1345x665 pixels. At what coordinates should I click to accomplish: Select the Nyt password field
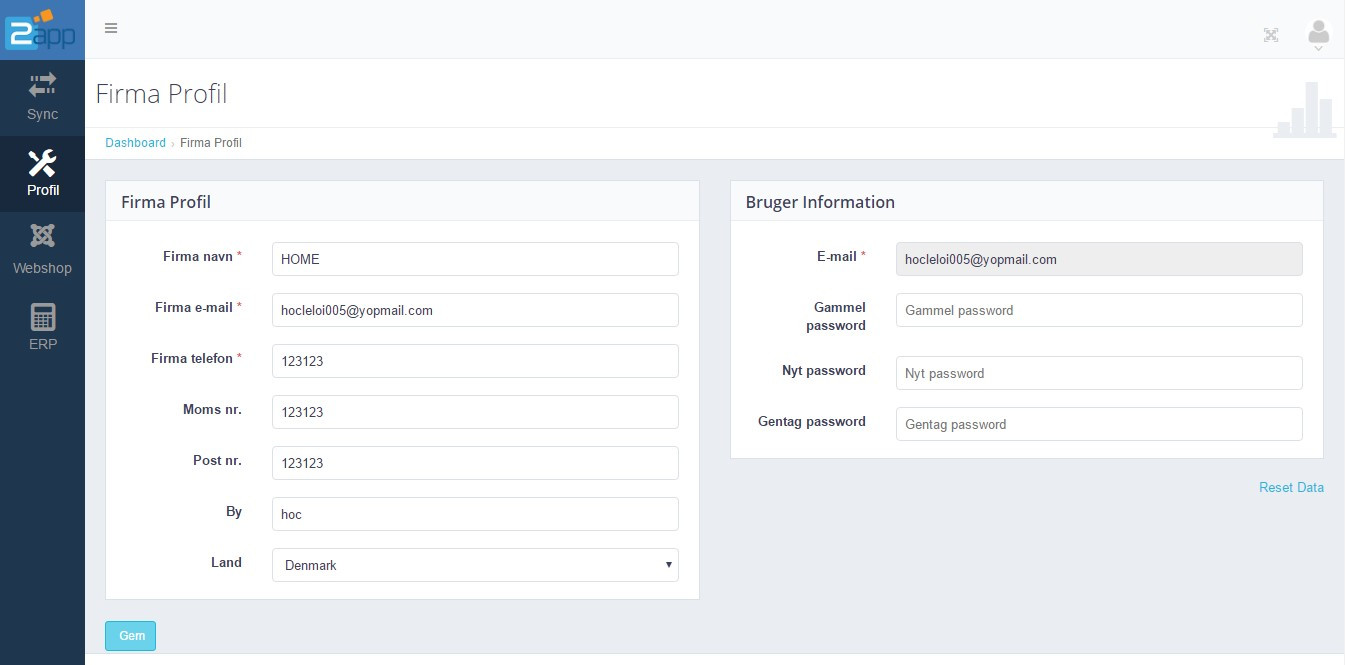click(x=1098, y=373)
